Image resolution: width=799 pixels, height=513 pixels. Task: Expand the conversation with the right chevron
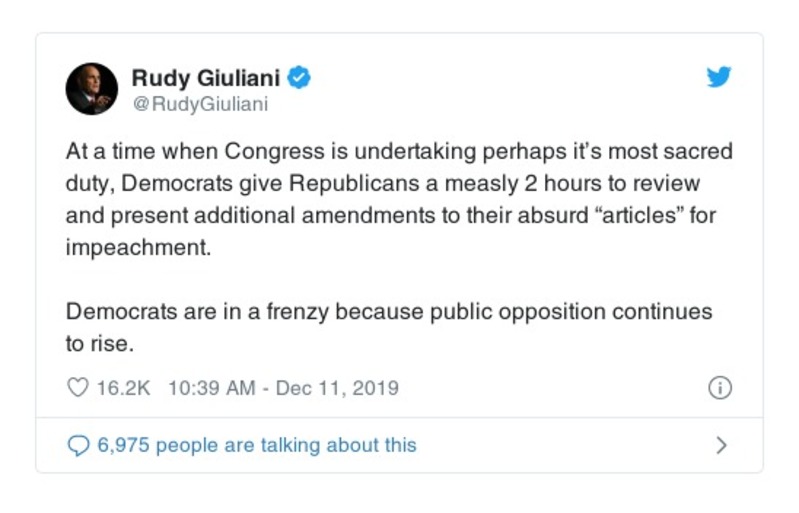coord(721,445)
